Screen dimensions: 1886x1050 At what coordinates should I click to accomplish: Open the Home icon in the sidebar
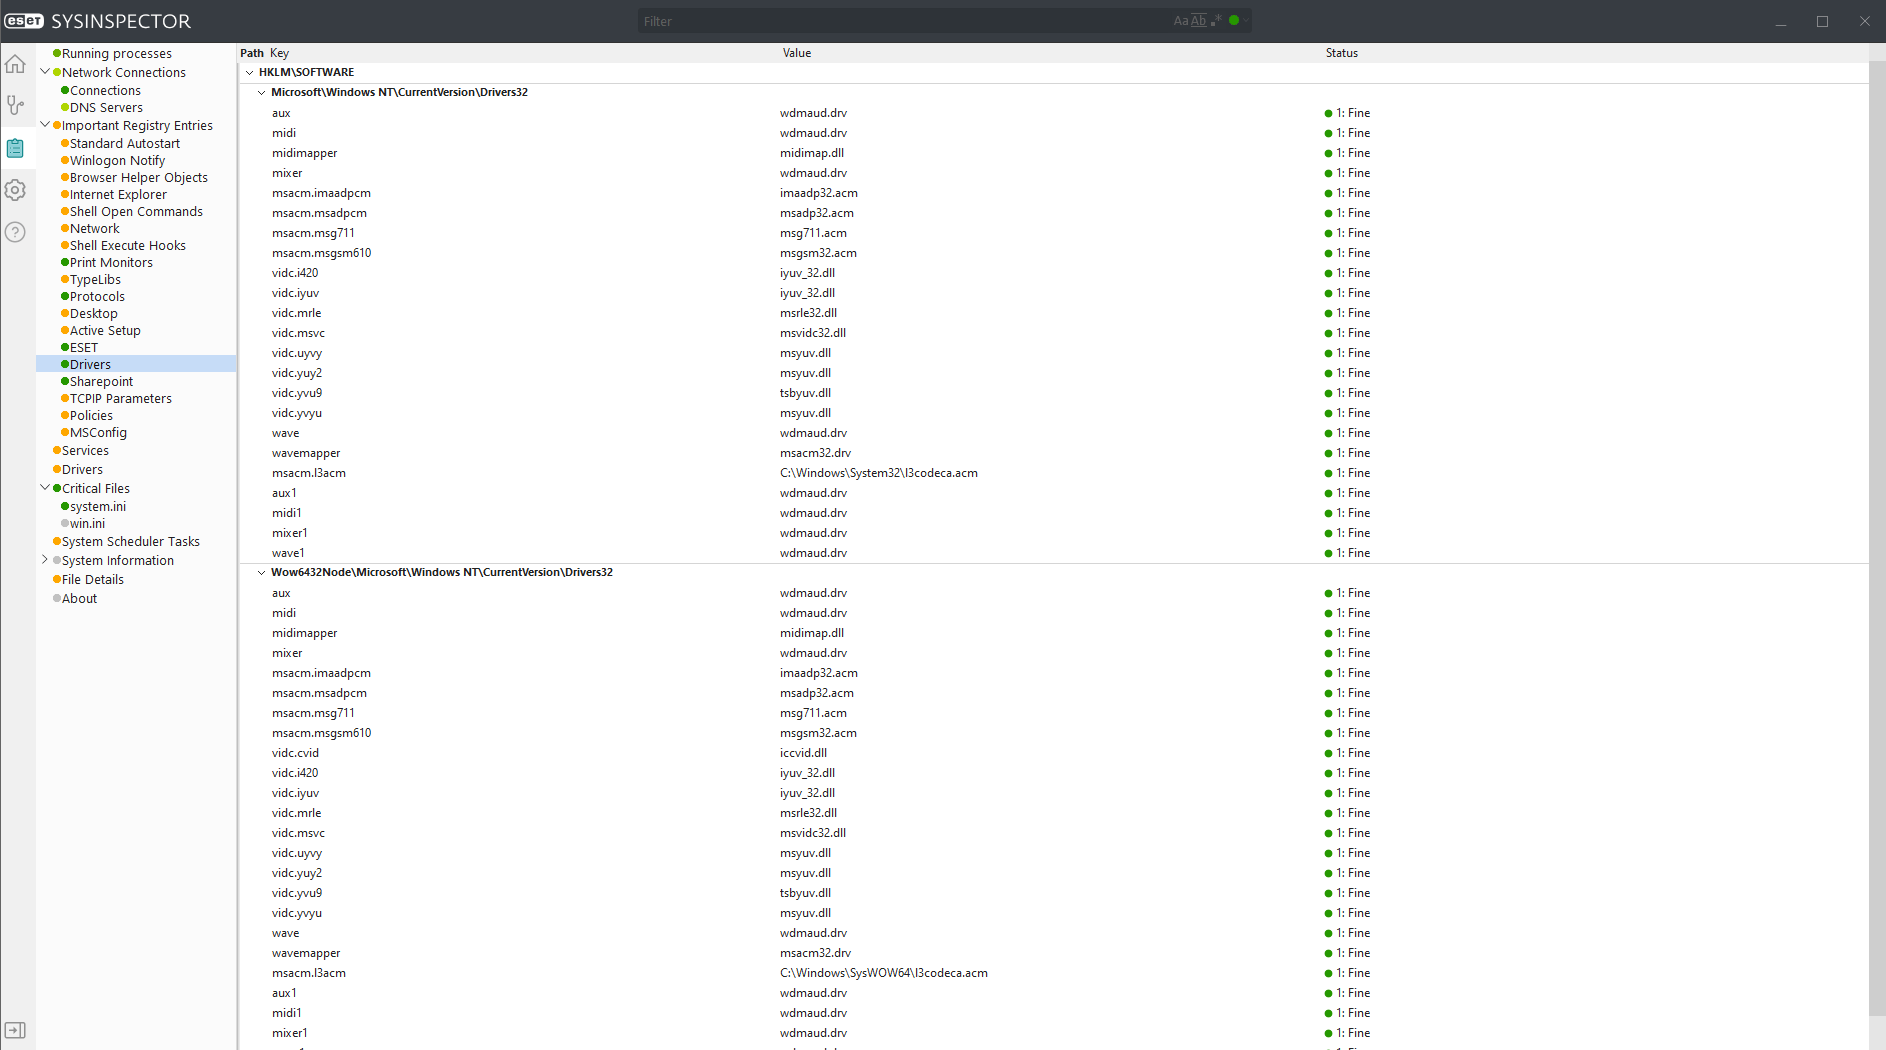click(x=15, y=65)
